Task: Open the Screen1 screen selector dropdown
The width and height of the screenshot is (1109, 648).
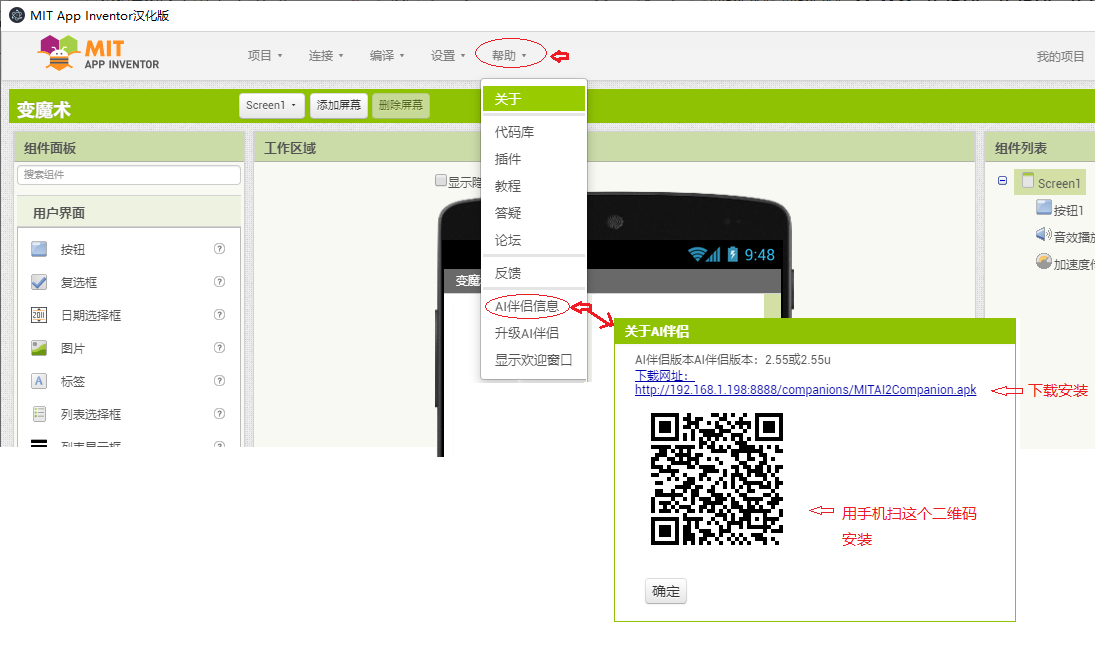Action: coord(270,104)
